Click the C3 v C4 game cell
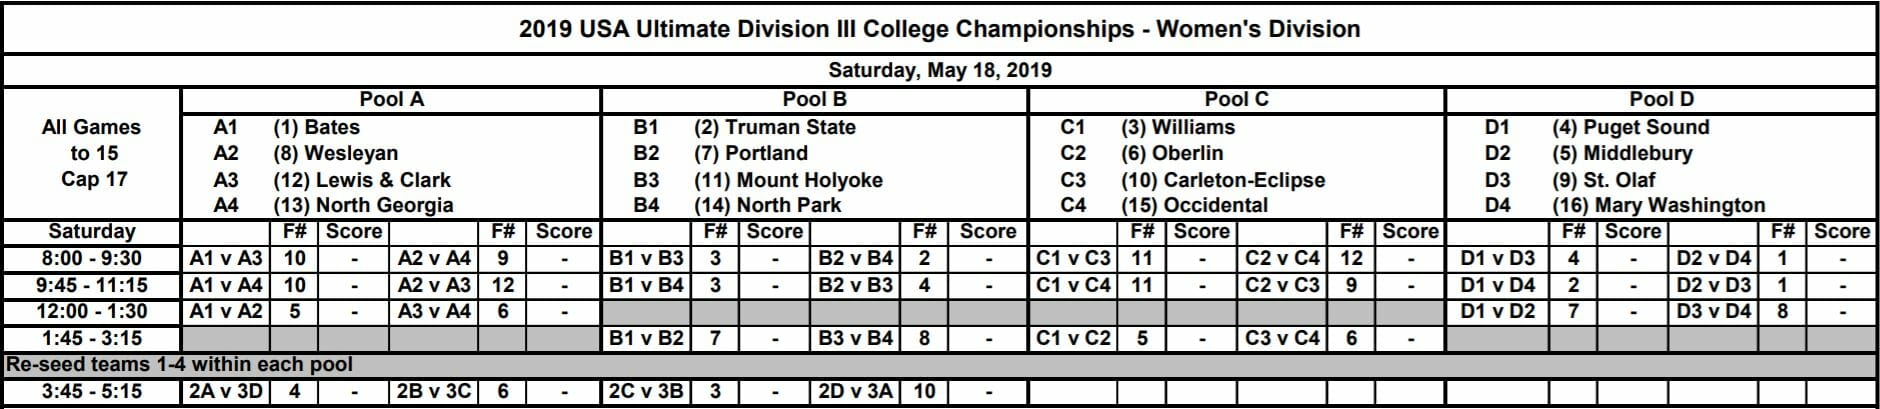Viewport: 1880px width, 409px height. pos(1282,339)
